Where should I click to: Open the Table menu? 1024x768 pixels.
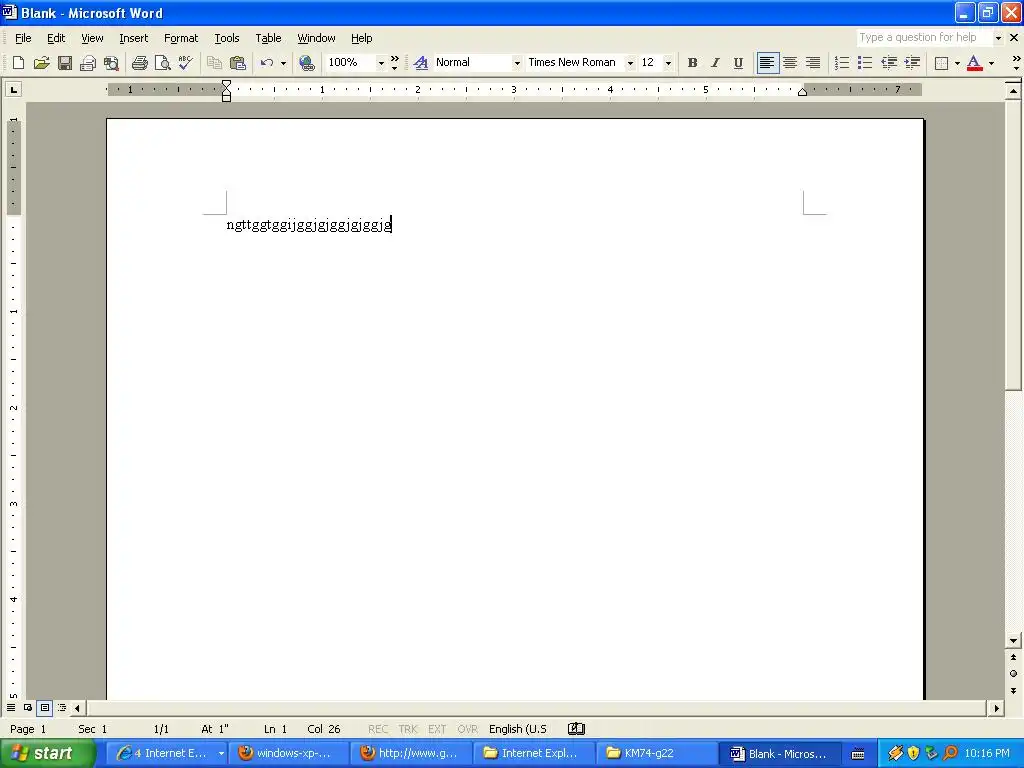[268, 38]
